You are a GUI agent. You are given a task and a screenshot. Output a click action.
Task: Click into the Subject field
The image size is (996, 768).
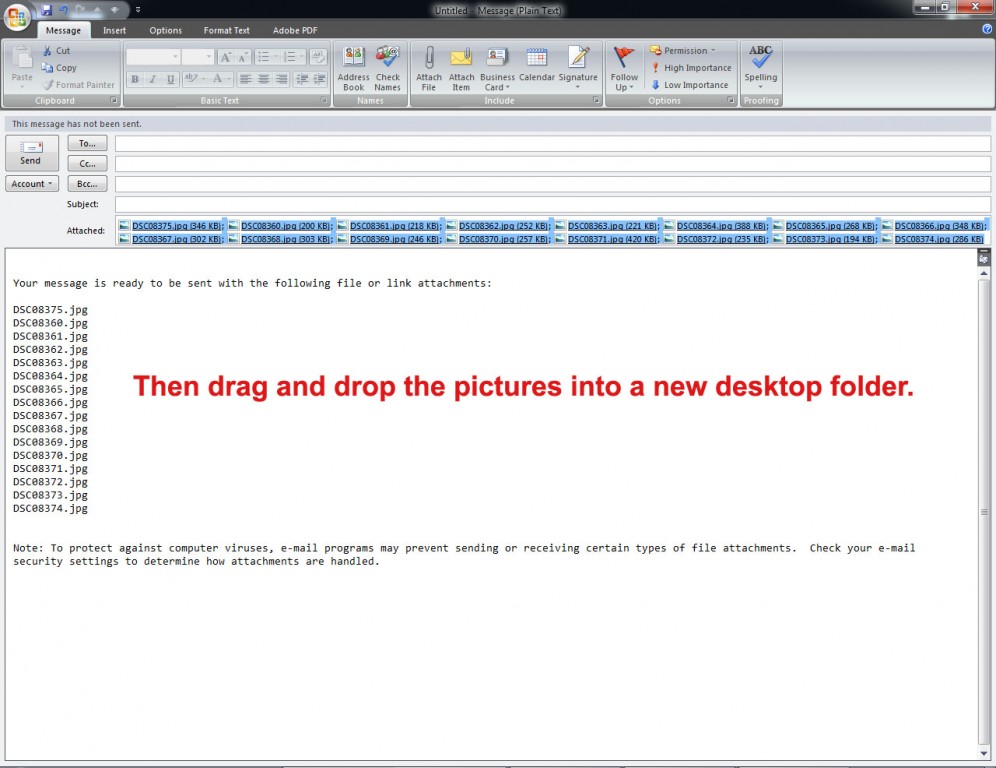tap(552, 204)
